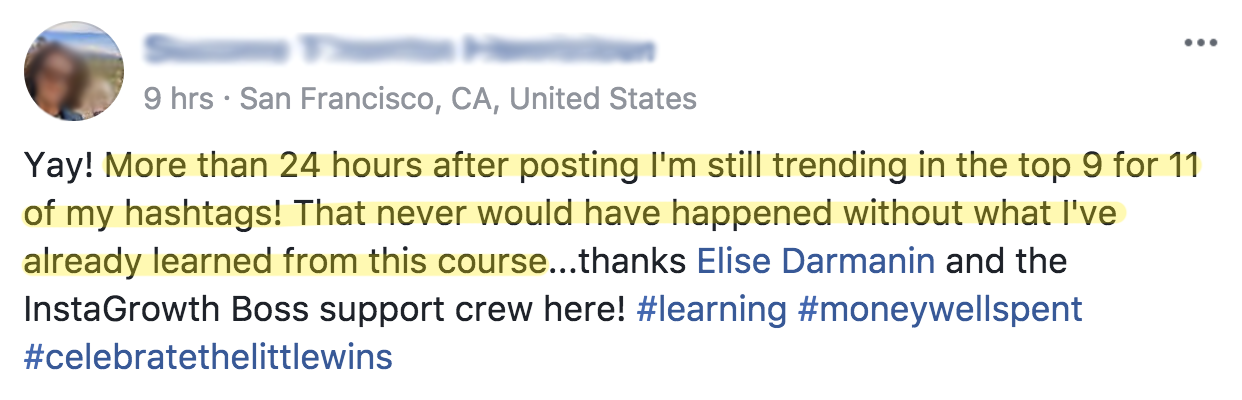
Task: Click "already learned from this course" text
Action: pyautogui.click(x=283, y=261)
